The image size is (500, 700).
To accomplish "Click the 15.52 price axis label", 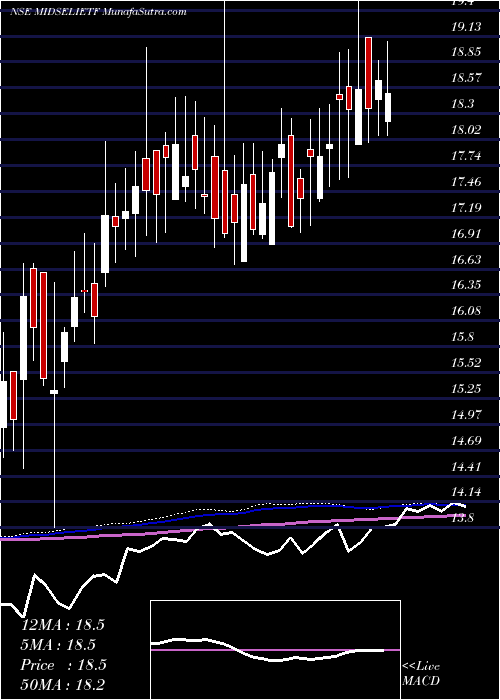I will tap(467, 362).
